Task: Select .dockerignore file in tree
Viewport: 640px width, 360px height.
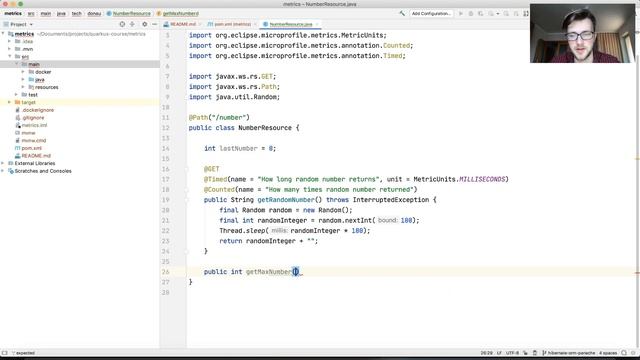Action: click(38, 110)
